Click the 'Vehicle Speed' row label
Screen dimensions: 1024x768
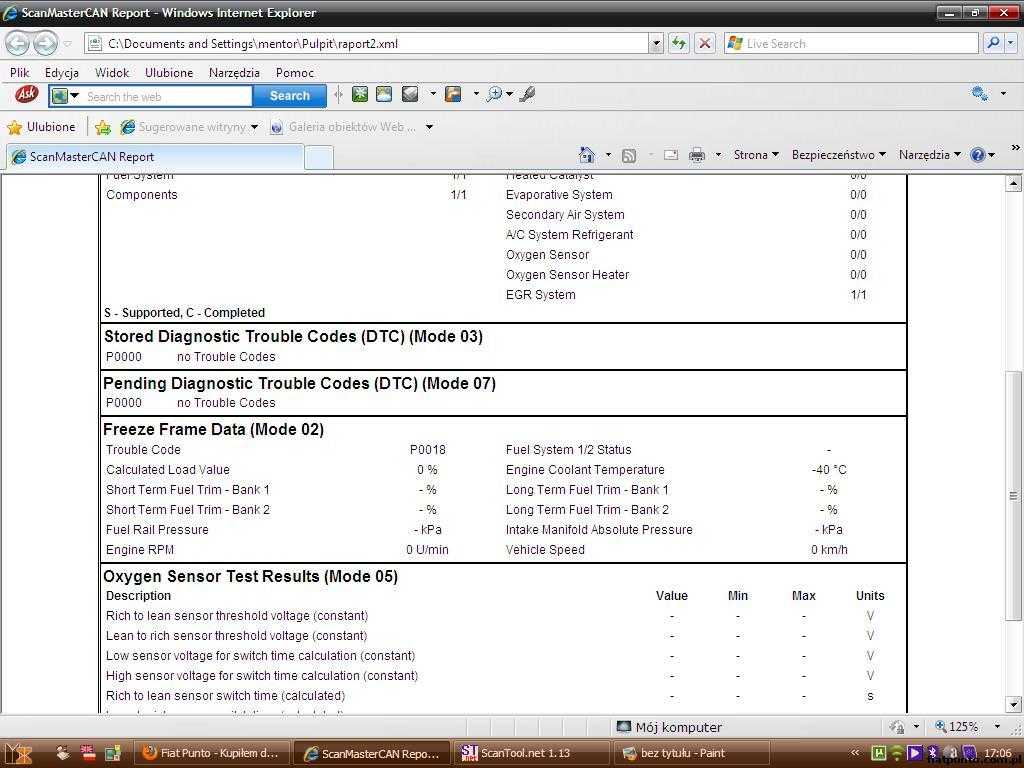tap(545, 550)
